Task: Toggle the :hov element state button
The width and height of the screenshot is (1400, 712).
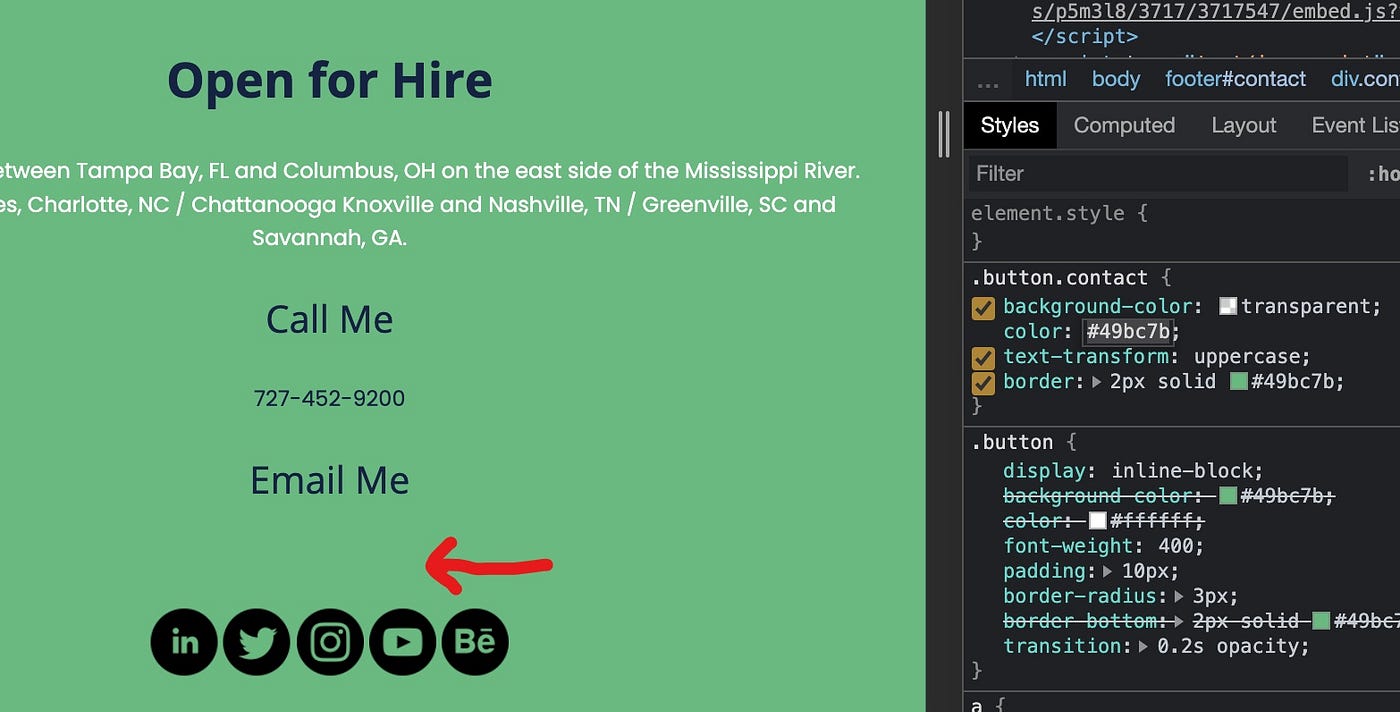Action: (1383, 174)
